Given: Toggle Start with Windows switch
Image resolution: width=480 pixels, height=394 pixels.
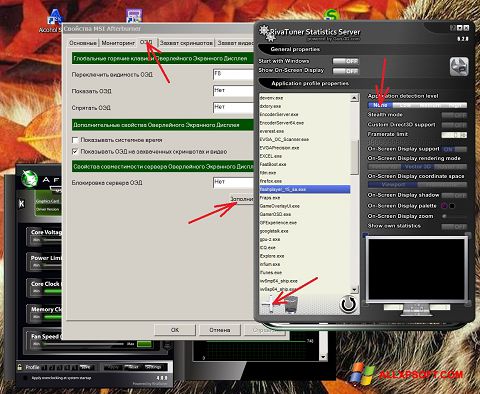Looking at the screenshot, I should pyautogui.click(x=346, y=61).
